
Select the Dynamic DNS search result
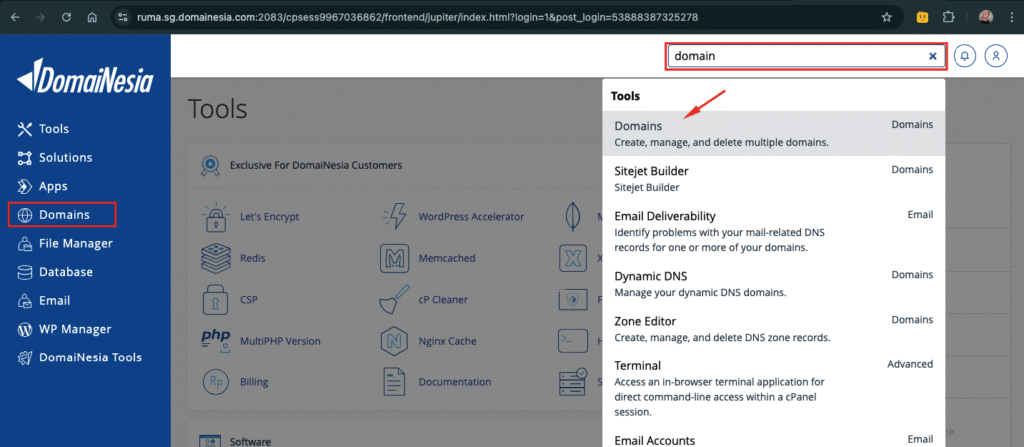(x=773, y=284)
